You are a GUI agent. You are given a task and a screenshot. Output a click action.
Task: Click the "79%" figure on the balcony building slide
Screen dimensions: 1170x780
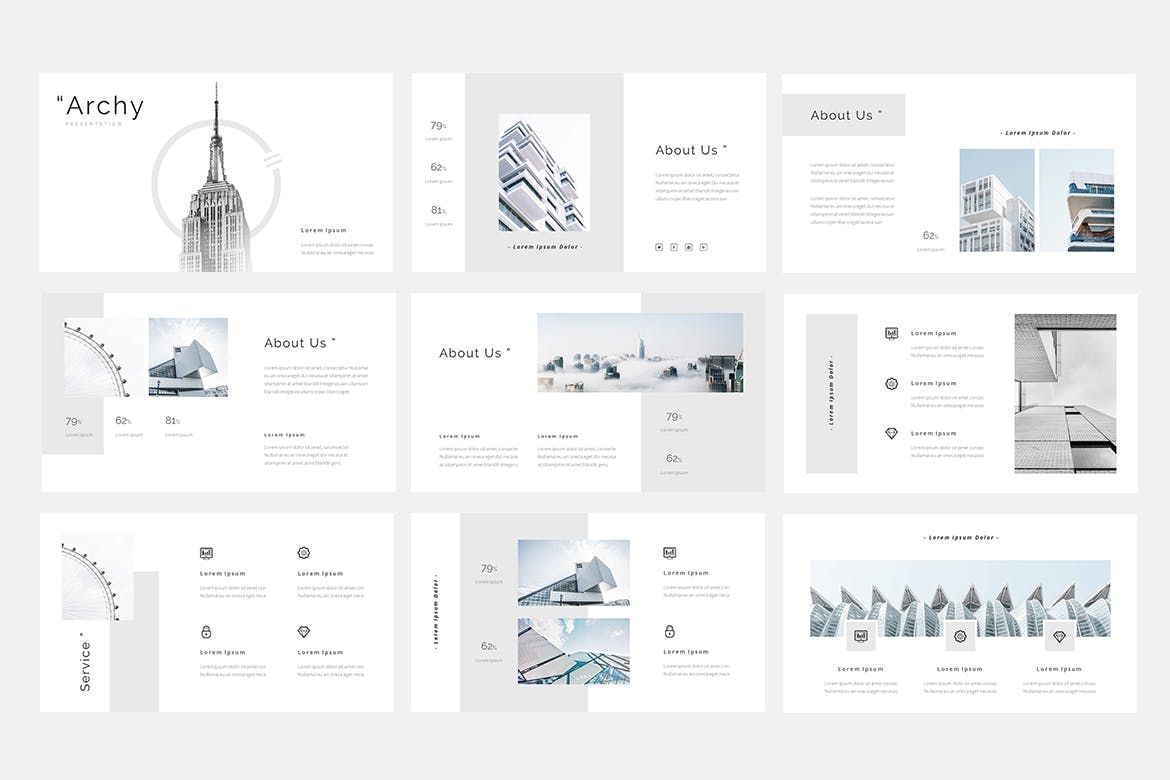(439, 125)
